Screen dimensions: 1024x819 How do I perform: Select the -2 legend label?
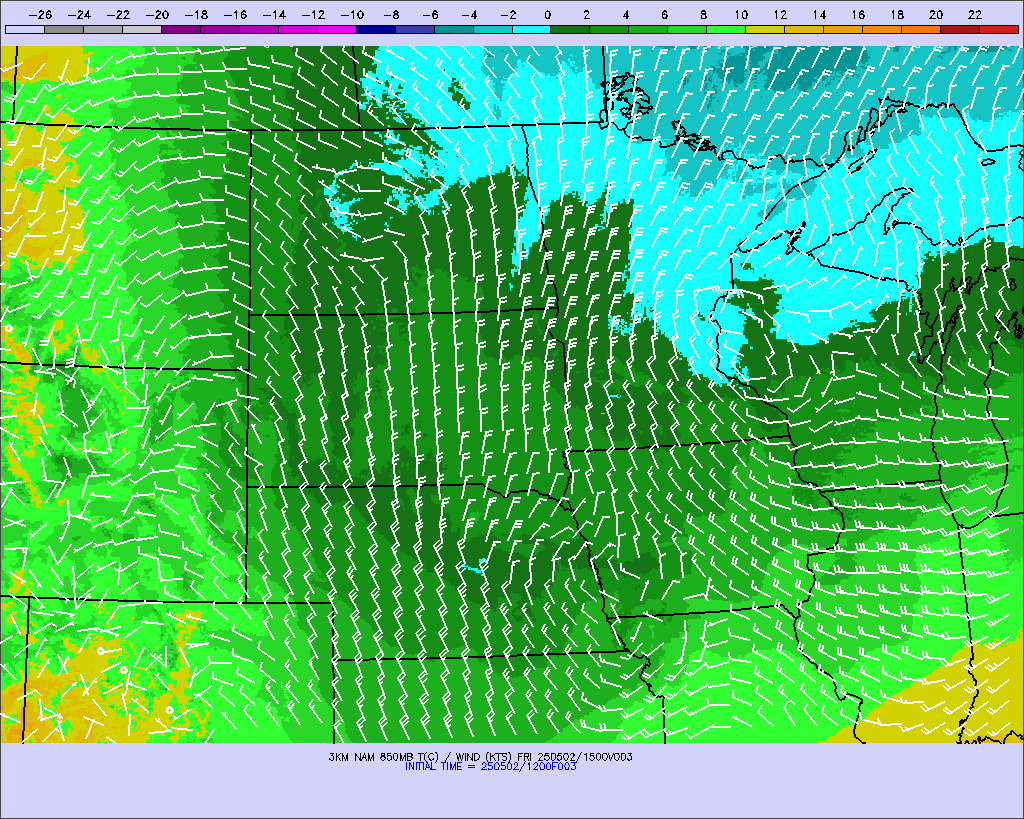point(508,14)
